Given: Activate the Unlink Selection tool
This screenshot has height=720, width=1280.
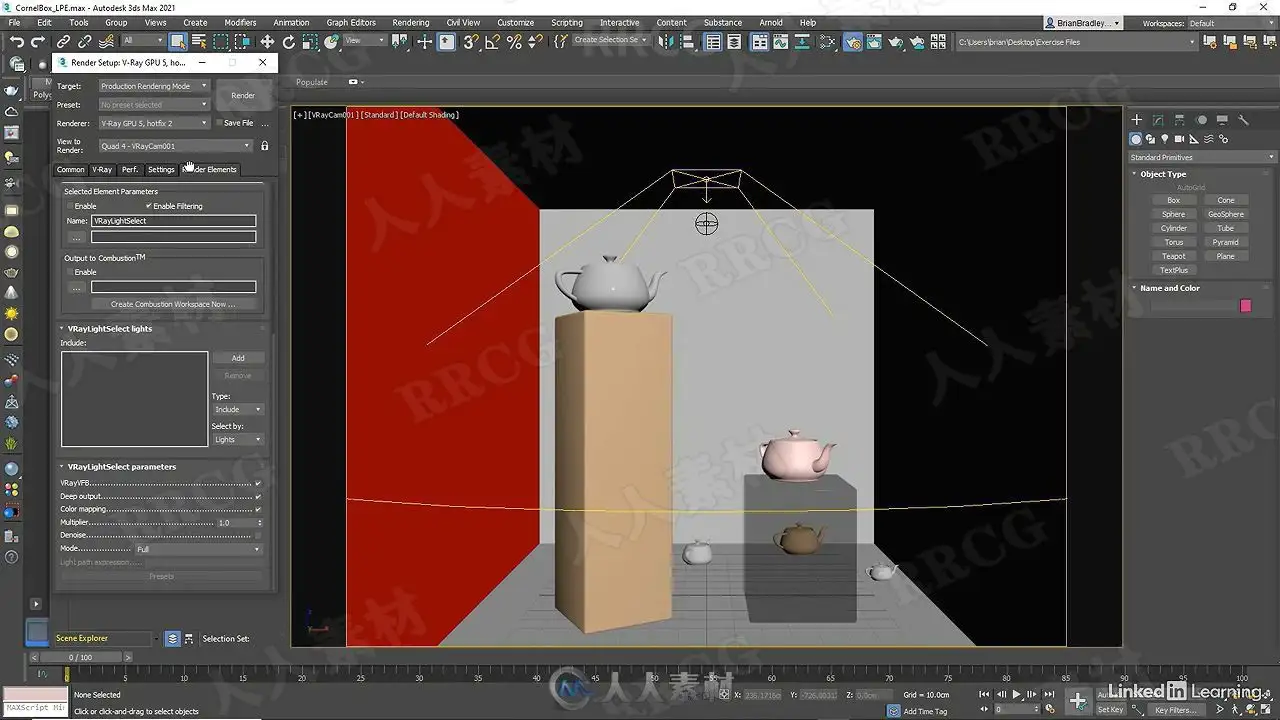Looking at the screenshot, I should (x=85, y=42).
